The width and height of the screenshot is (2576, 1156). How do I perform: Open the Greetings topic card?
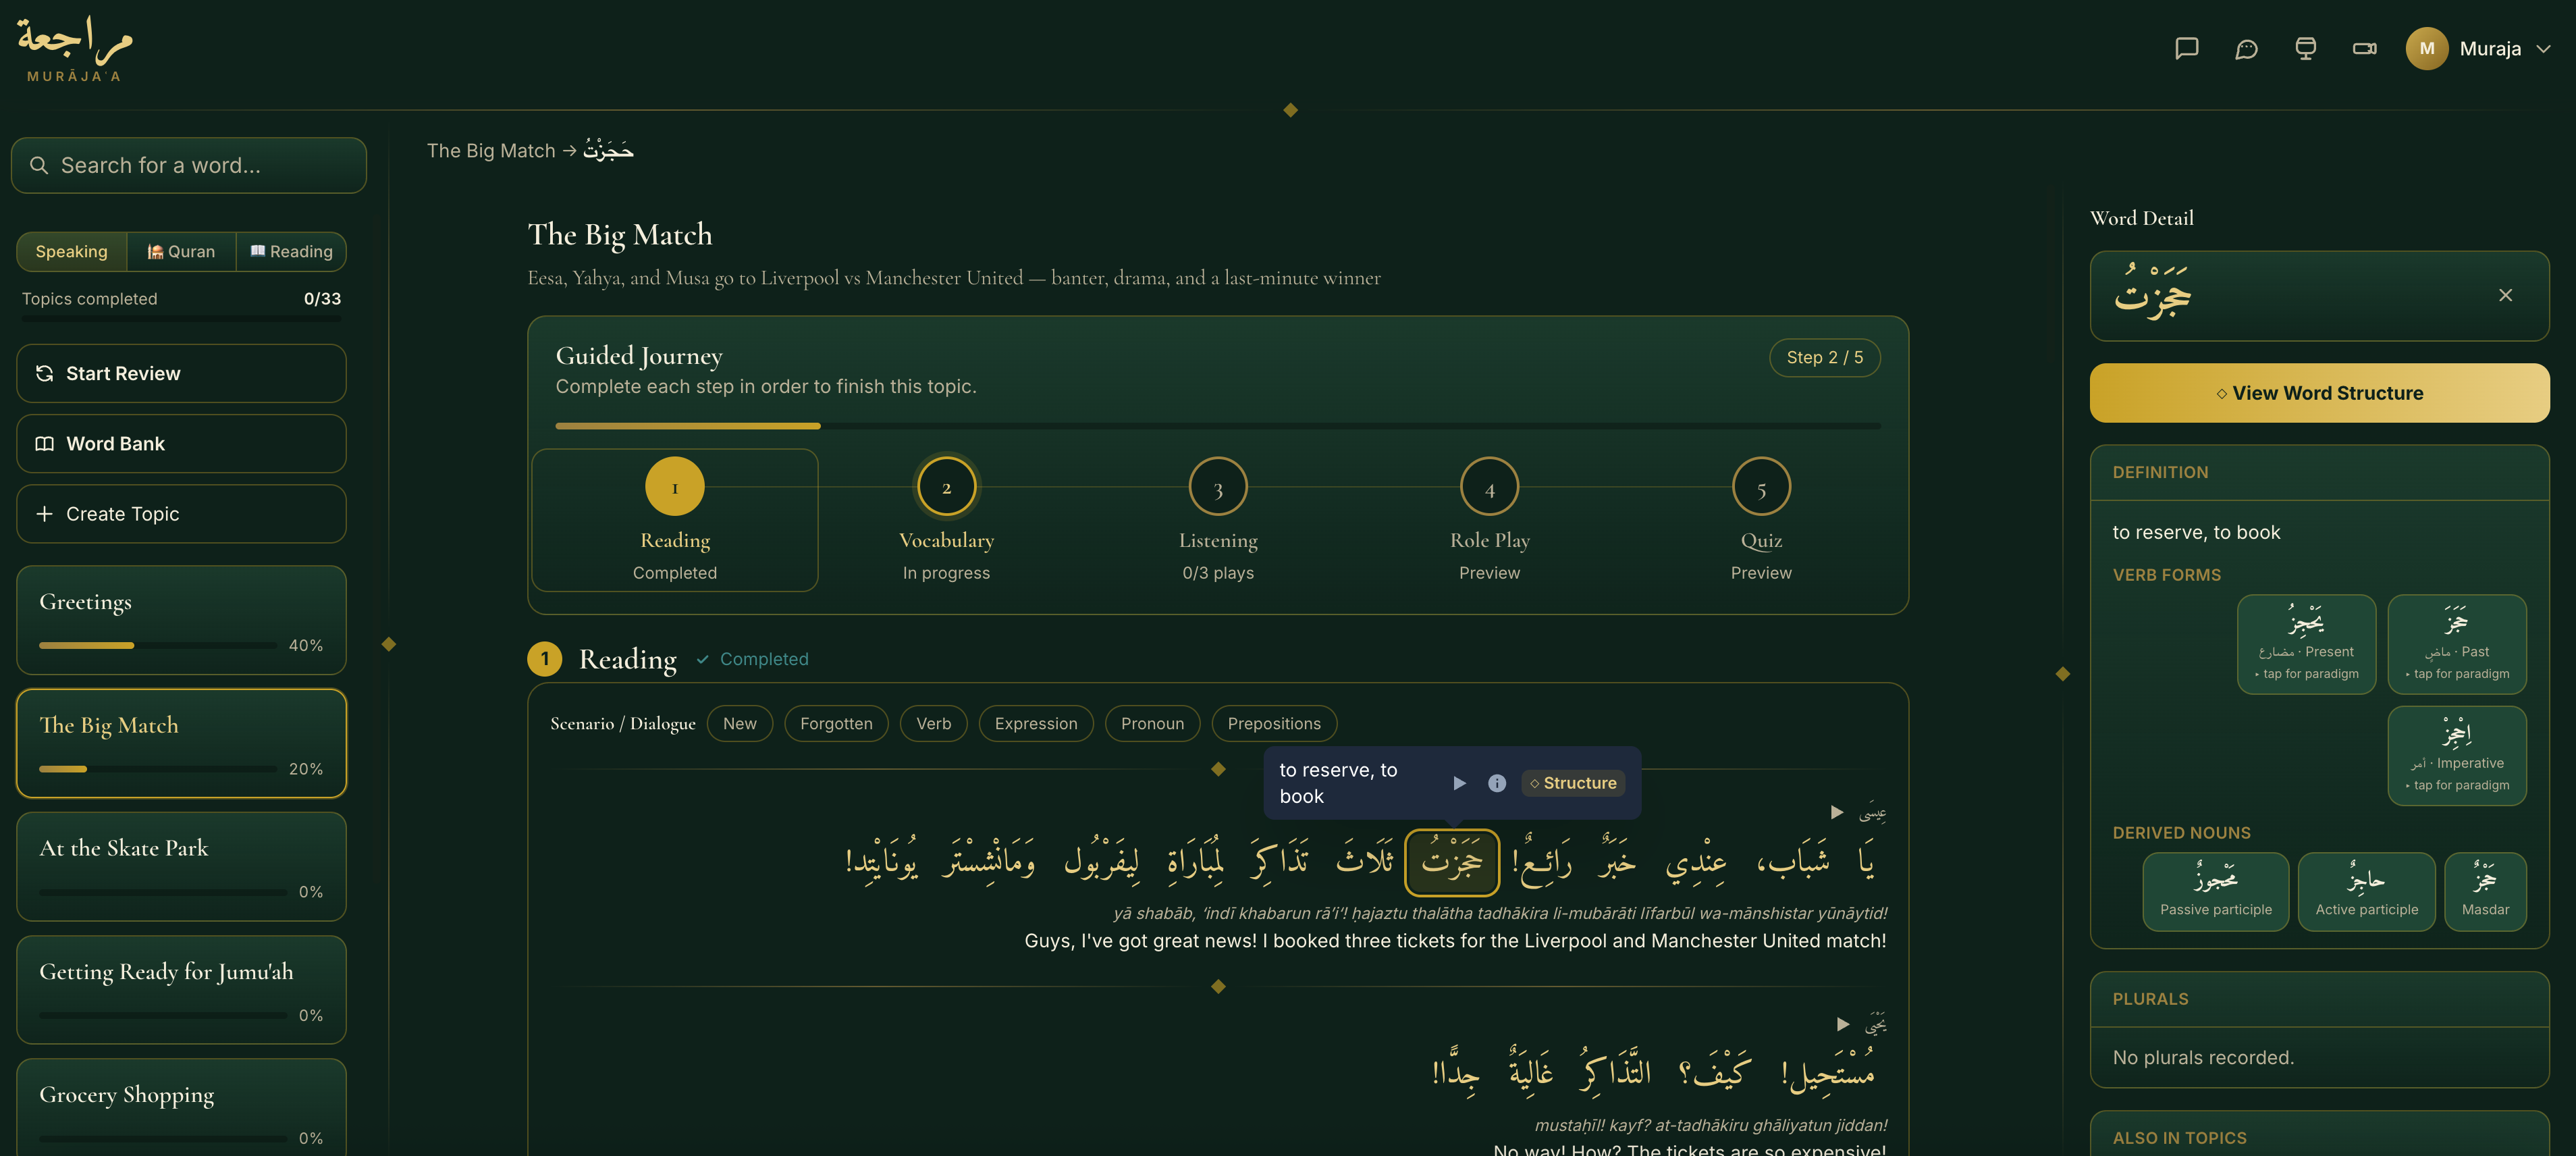181,620
